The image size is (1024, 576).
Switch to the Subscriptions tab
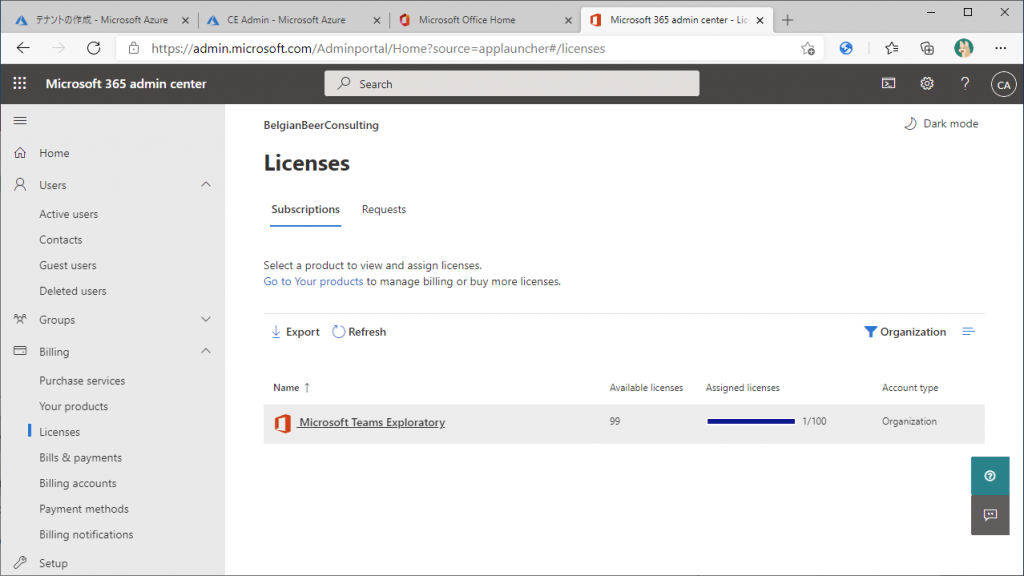306,209
